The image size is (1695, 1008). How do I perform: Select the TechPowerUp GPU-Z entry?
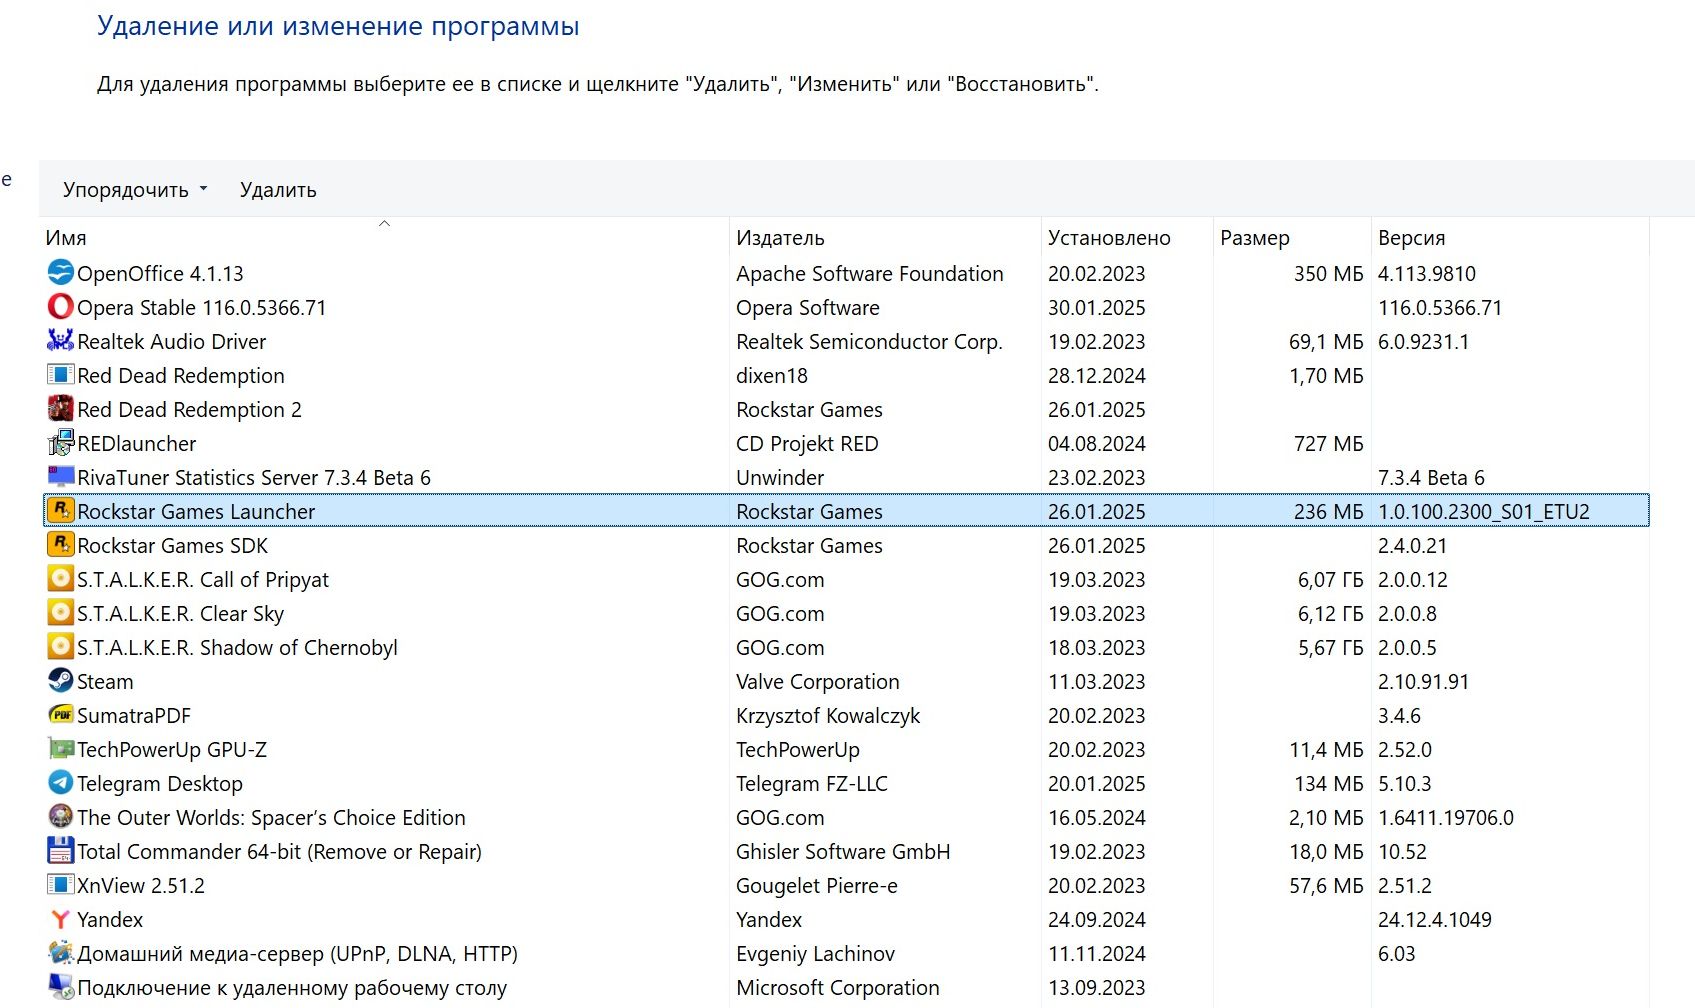(172, 749)
